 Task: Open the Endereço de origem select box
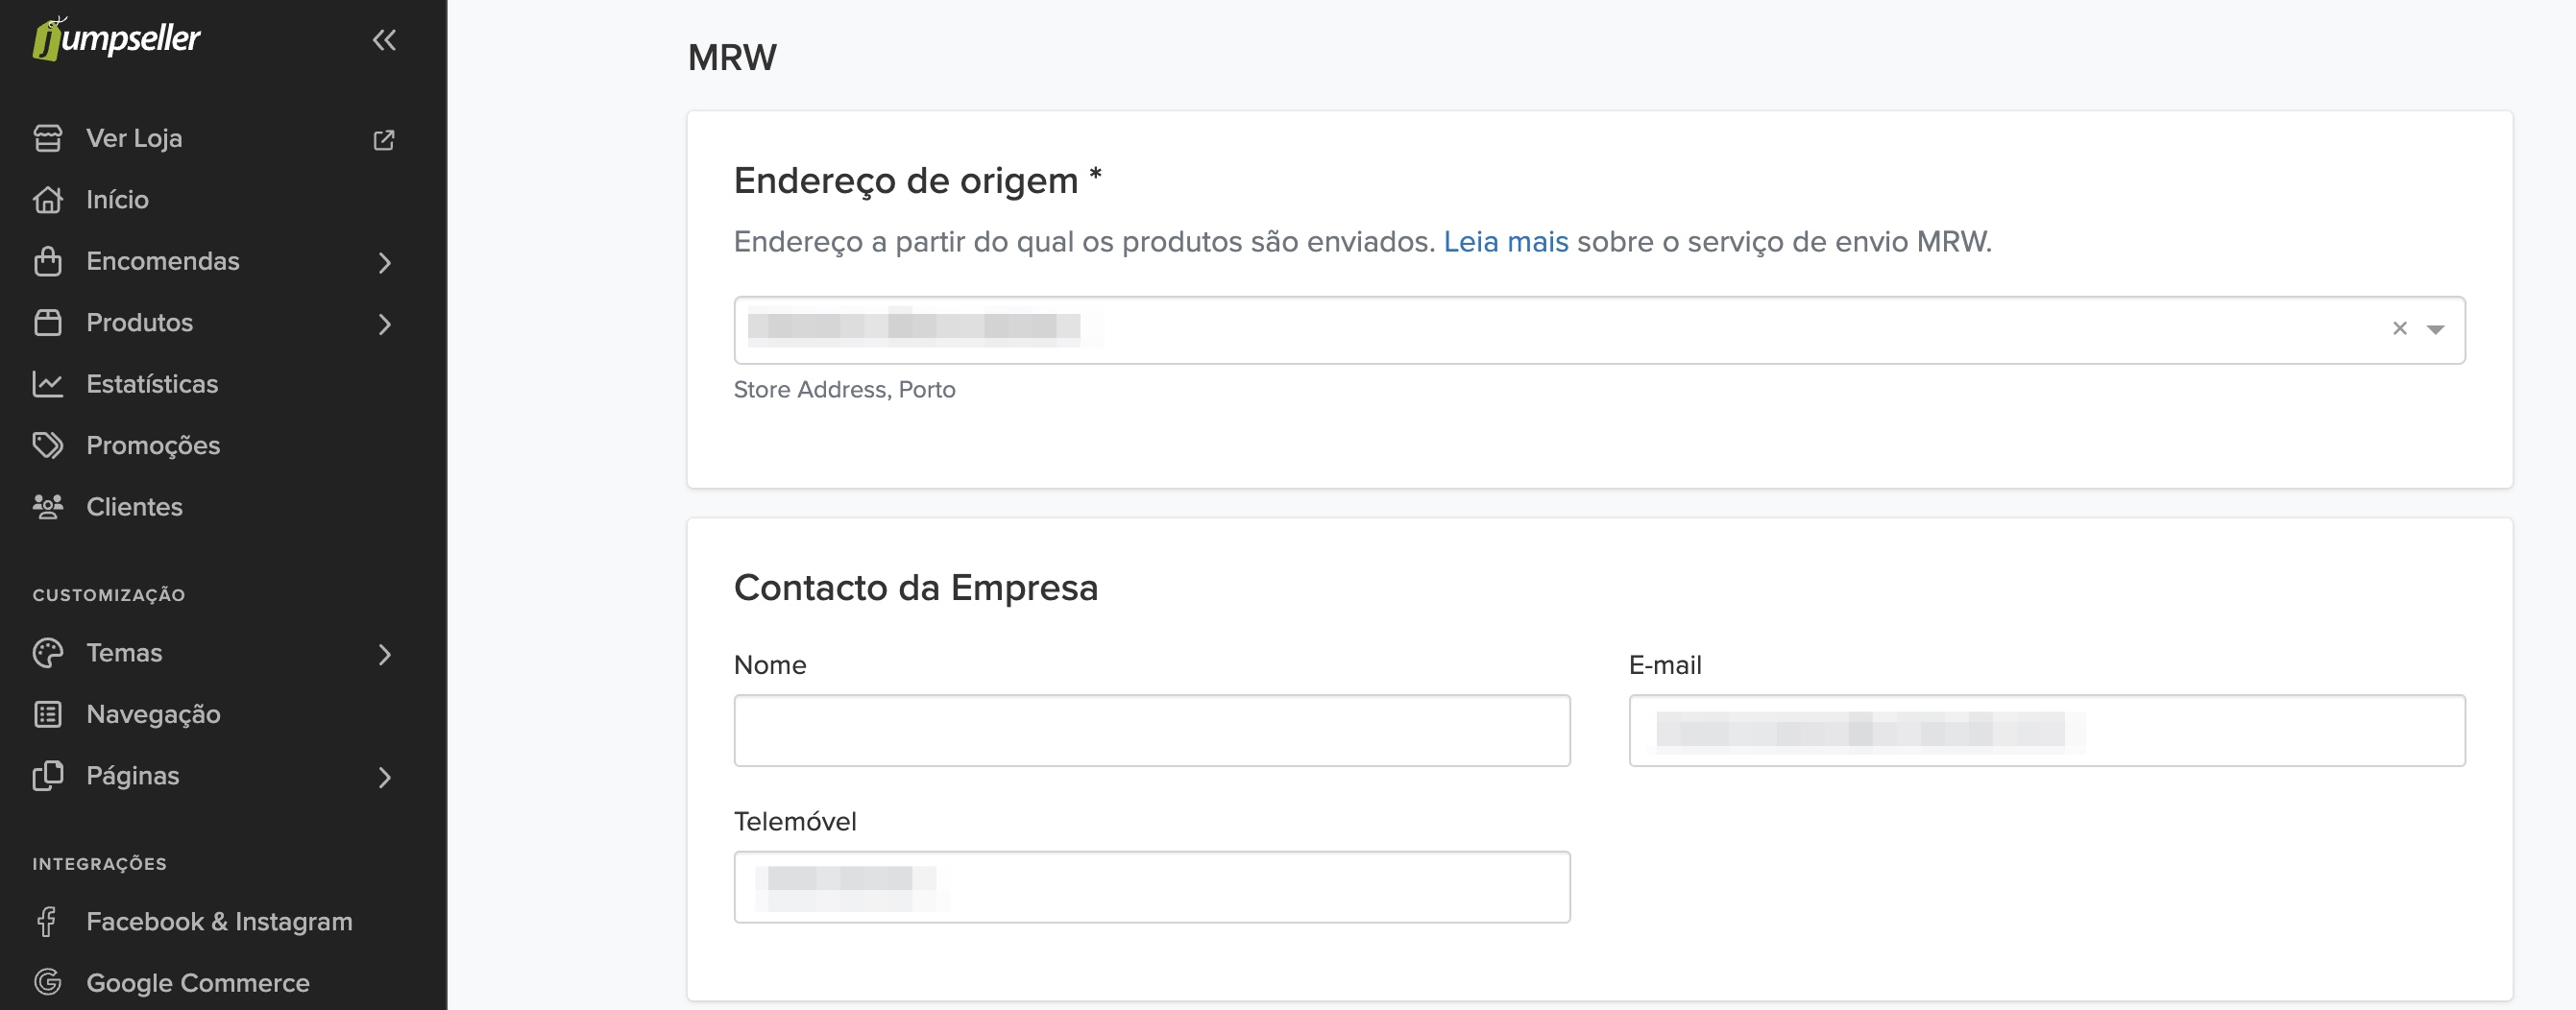coord(1599,330)
